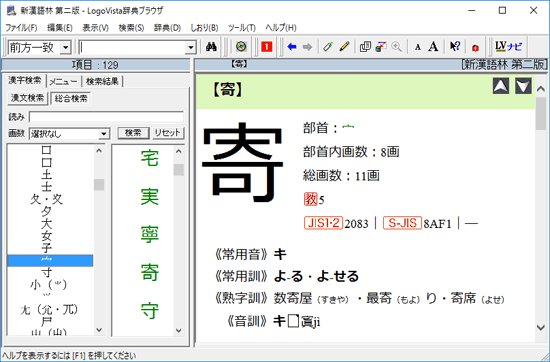The image size is (550, 362).
Task: Click the gray forward arrow
Action: (x=307, y=47)
